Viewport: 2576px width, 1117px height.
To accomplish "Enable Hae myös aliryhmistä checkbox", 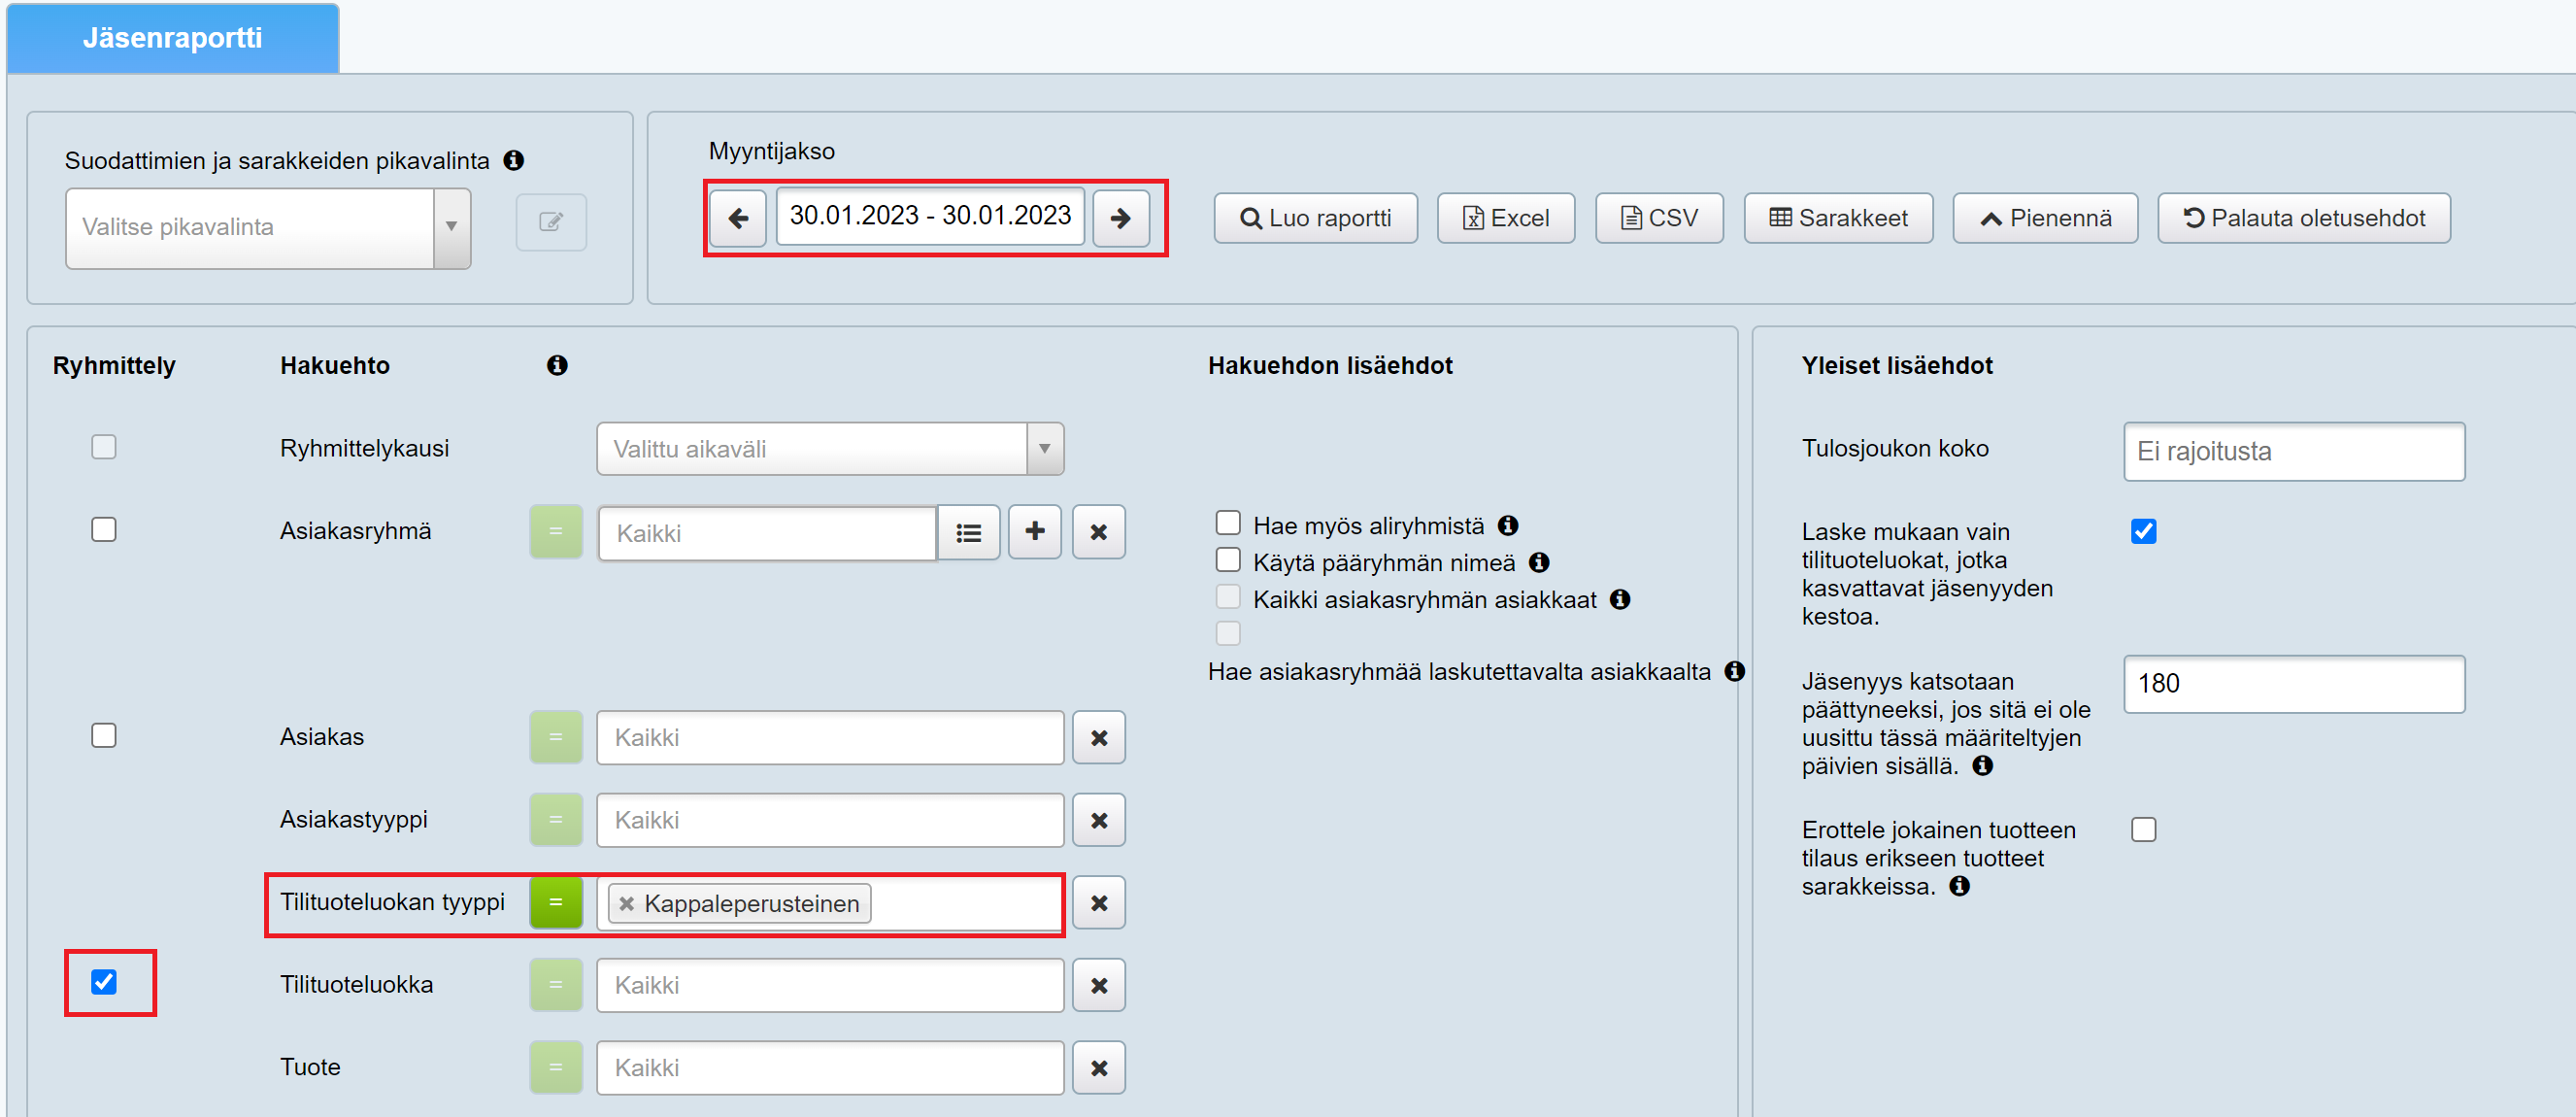I will coord(1228,524).
